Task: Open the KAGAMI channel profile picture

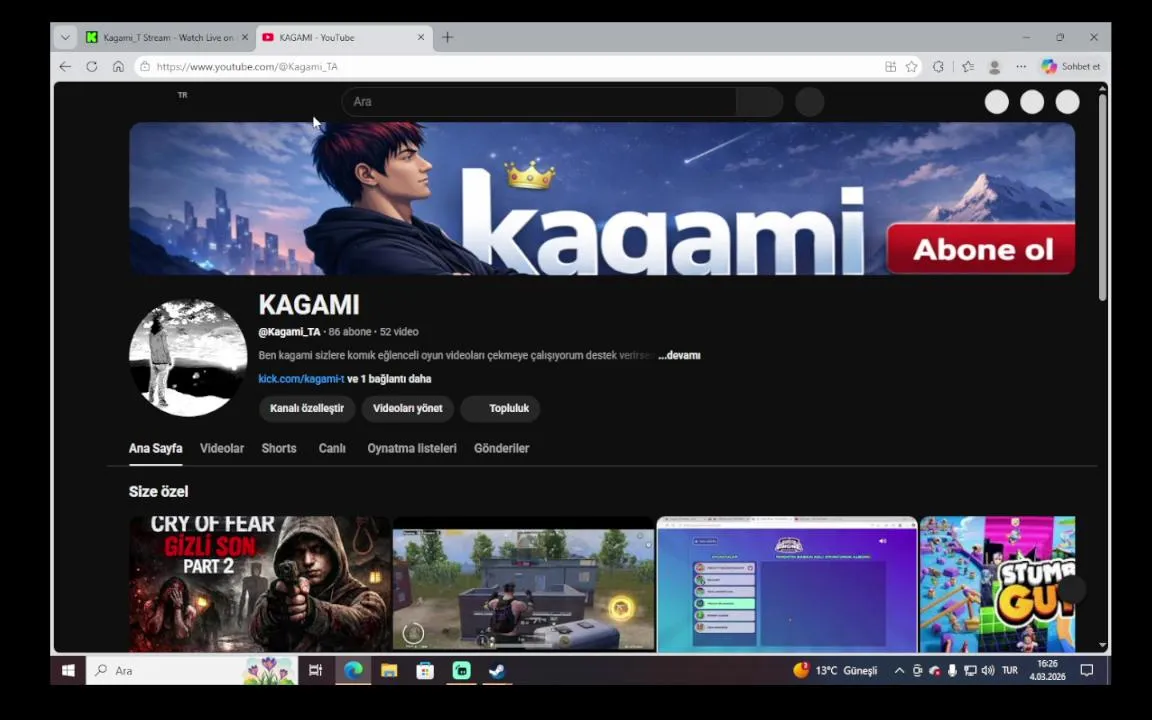Action: (x=188, y=358)
